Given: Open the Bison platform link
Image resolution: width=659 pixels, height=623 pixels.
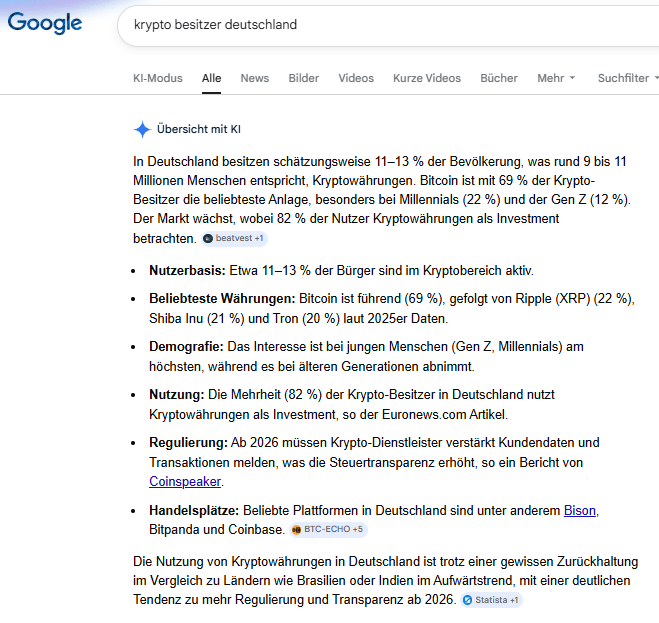Looking at the screenshot, I should pyautogui.click(x=580, y=510).
